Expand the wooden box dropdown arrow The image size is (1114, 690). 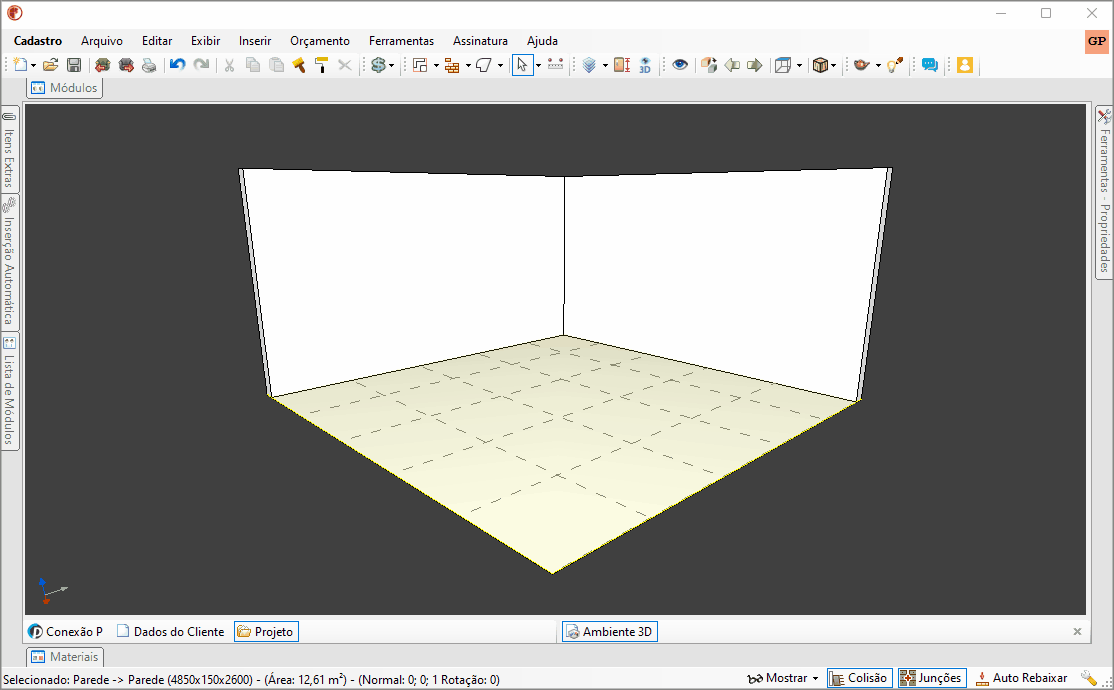click(x=833, y=66)
